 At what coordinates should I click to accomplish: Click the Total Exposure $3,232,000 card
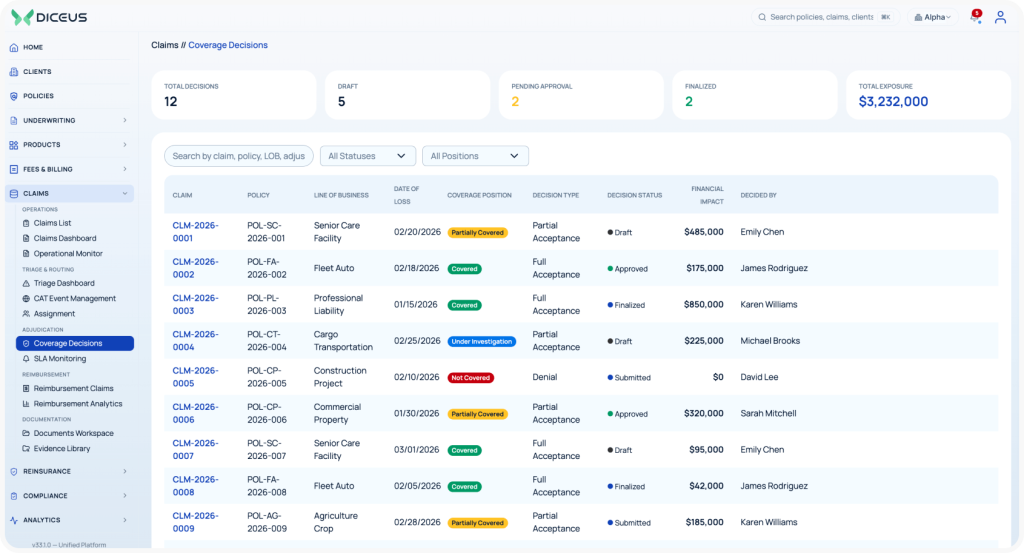pos(928,95)
